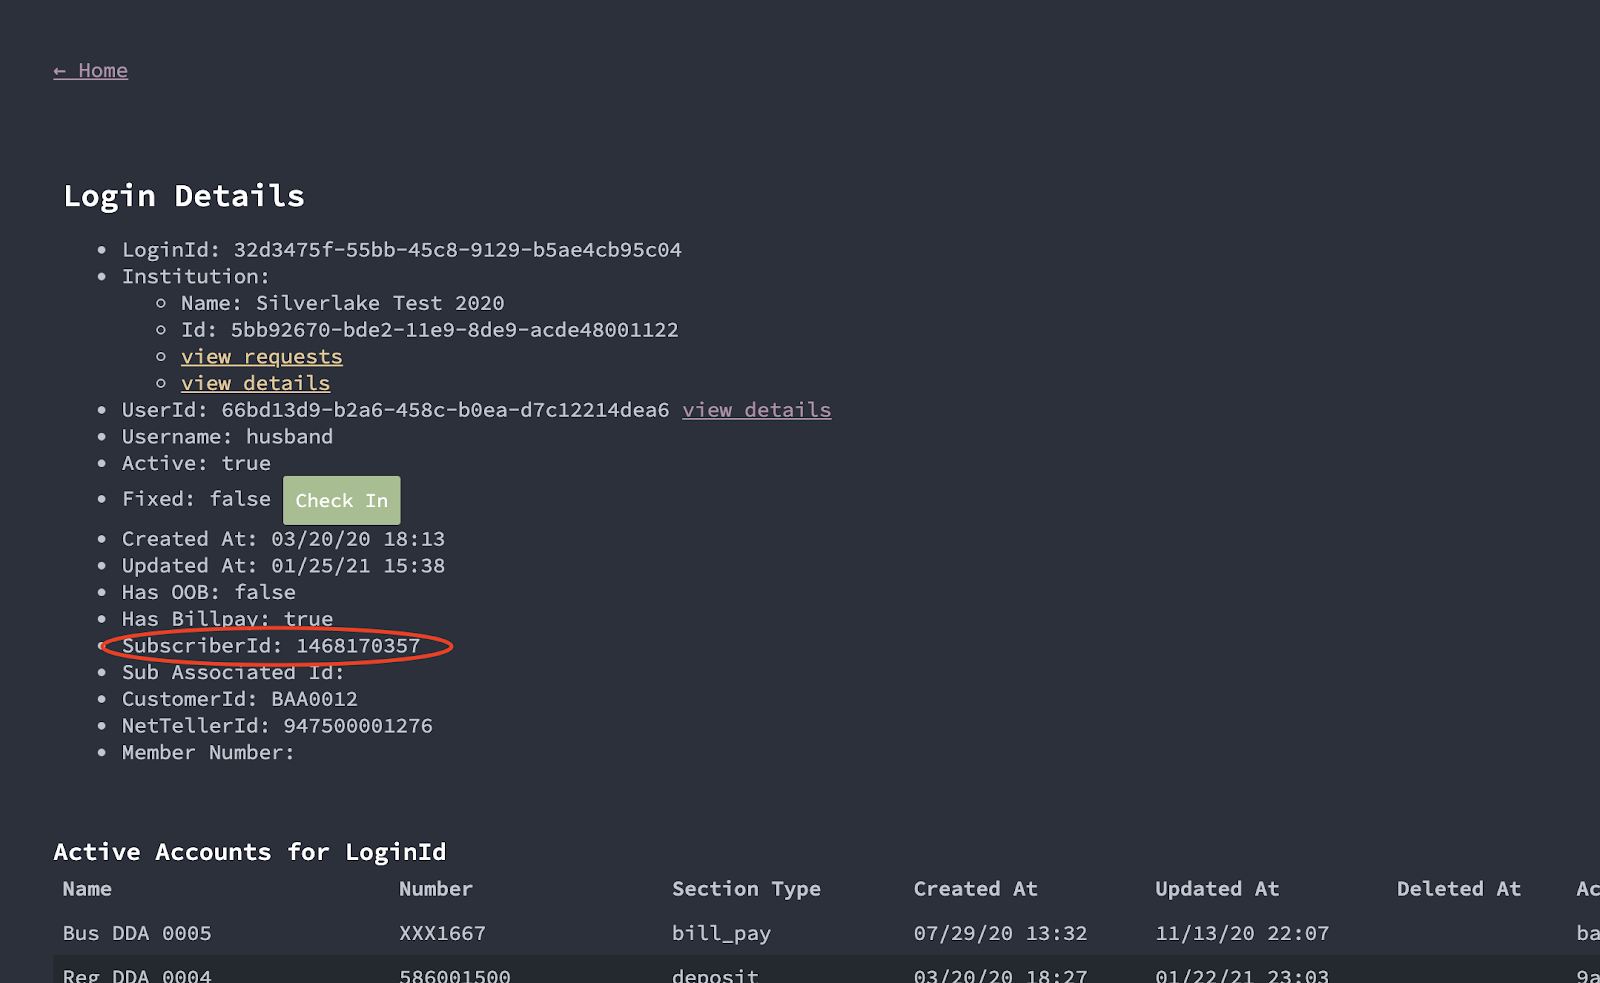Click the Name column header
Viewport: 1600px width, 983px height.
pyautogui.click(x=87, y=889)
